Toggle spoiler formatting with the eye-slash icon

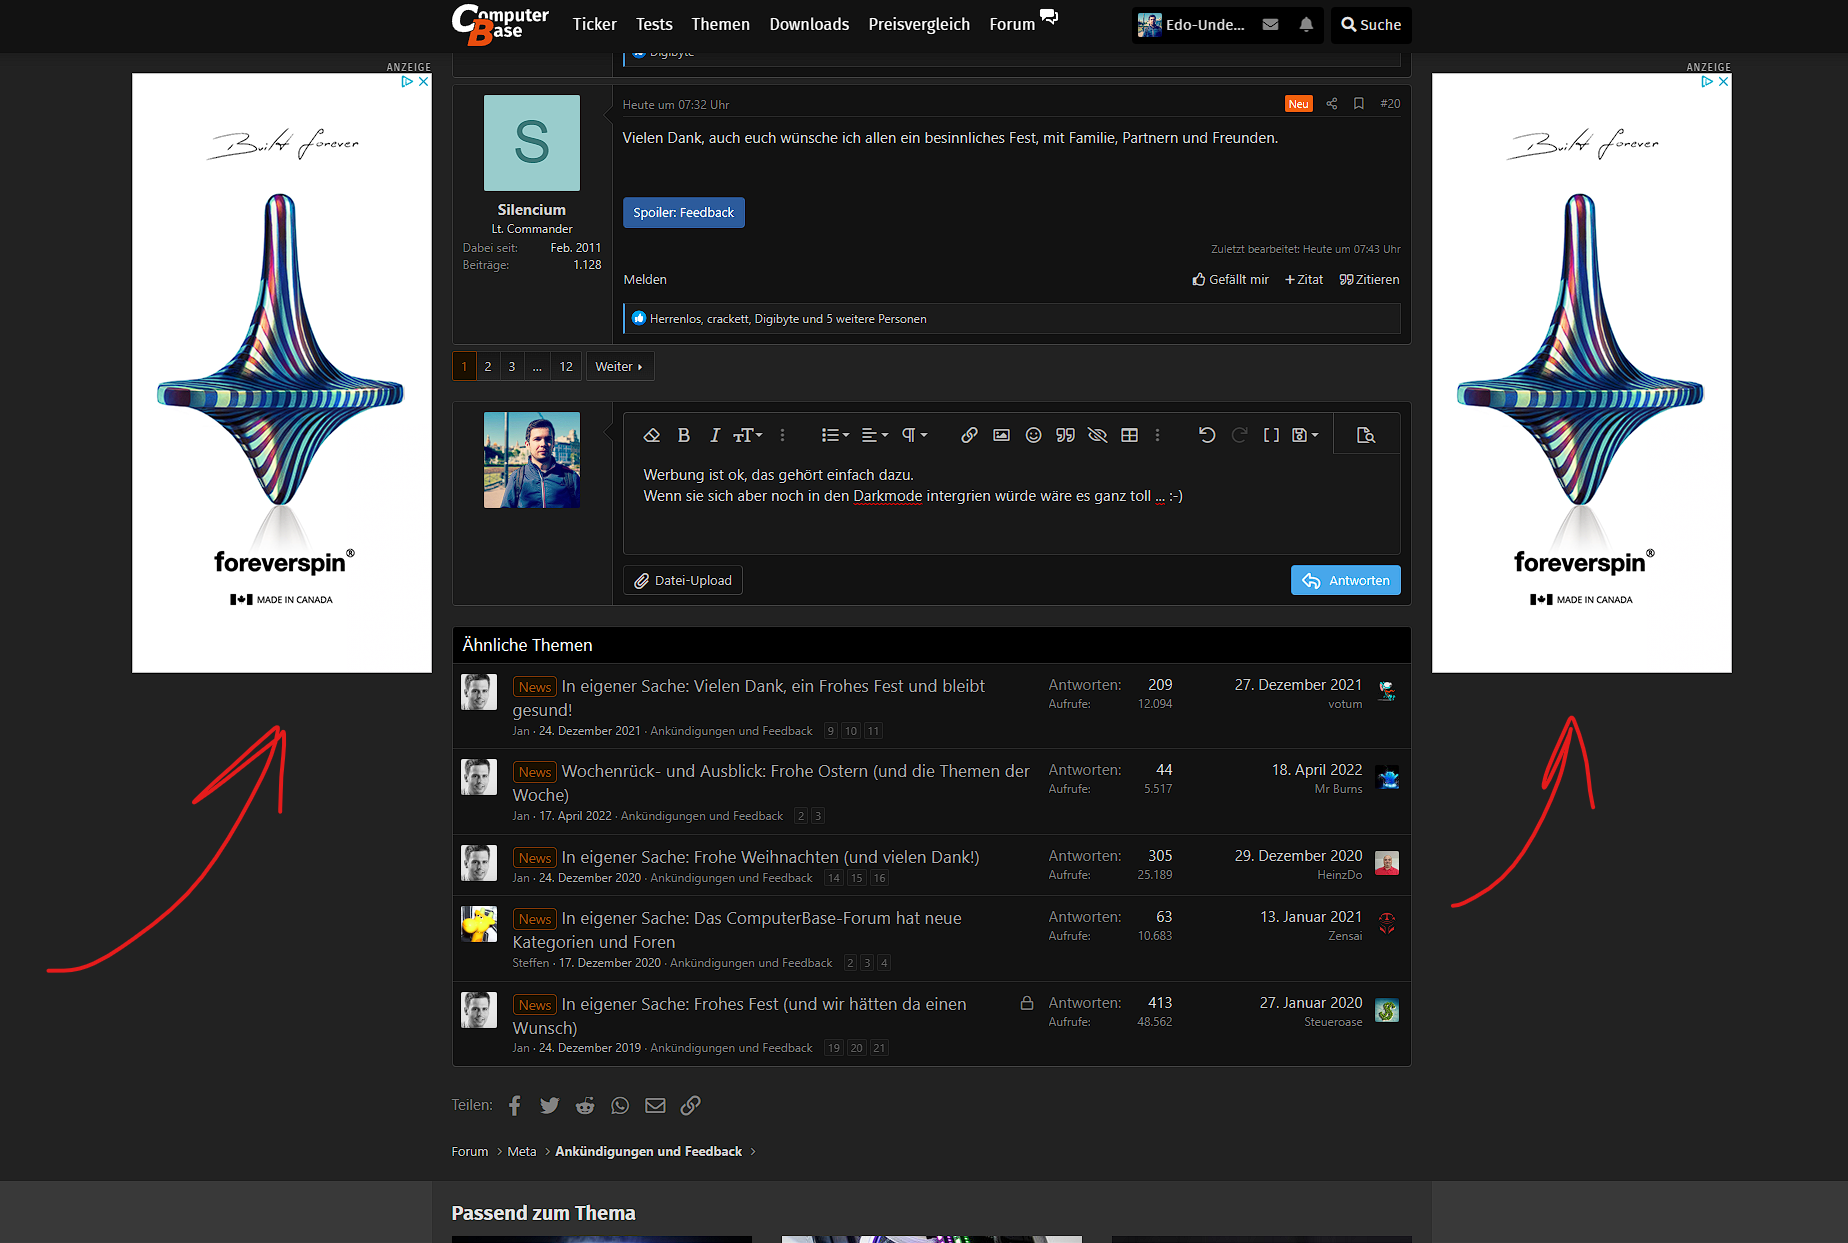1097,434
